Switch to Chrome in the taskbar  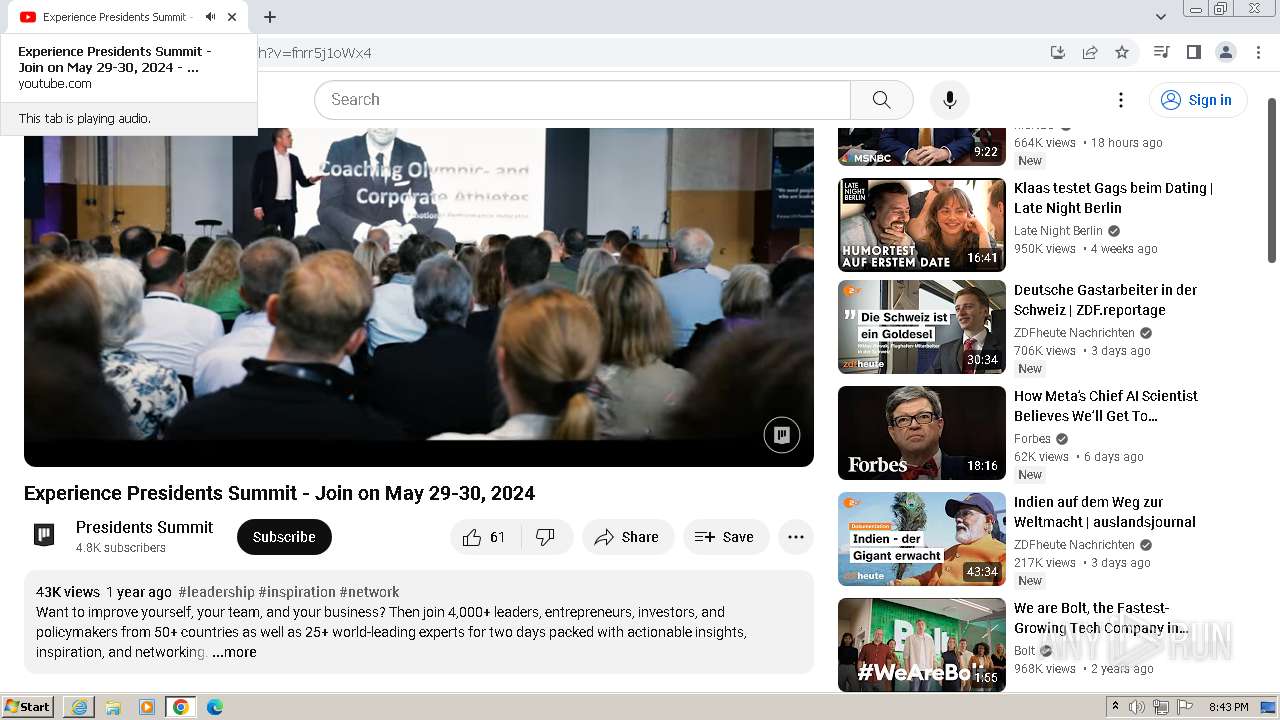point(180,707)
